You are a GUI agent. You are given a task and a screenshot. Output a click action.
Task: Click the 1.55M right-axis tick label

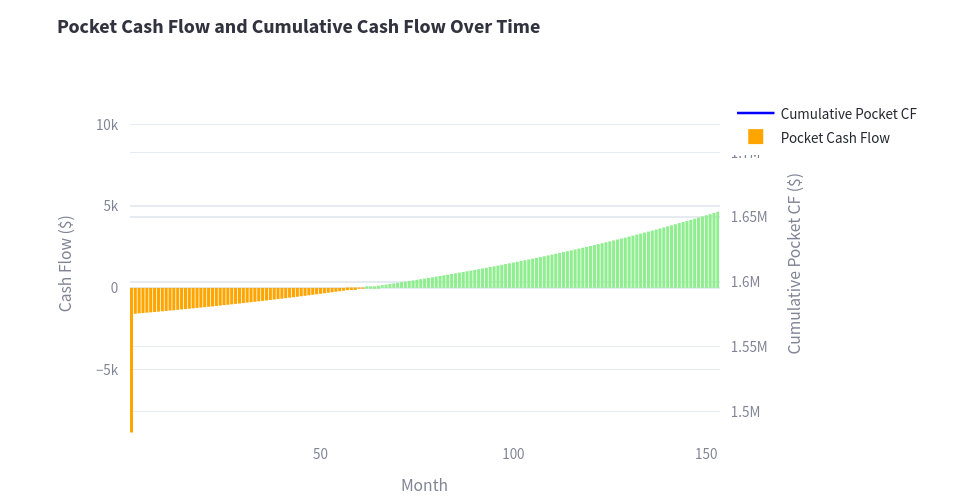[749, 347]
